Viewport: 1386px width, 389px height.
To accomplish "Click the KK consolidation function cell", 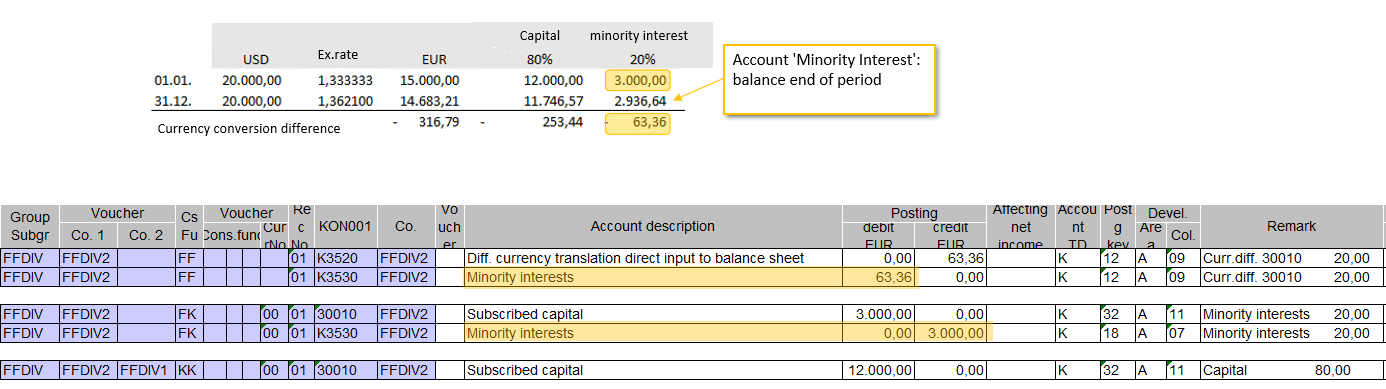I will pos(188,370).
